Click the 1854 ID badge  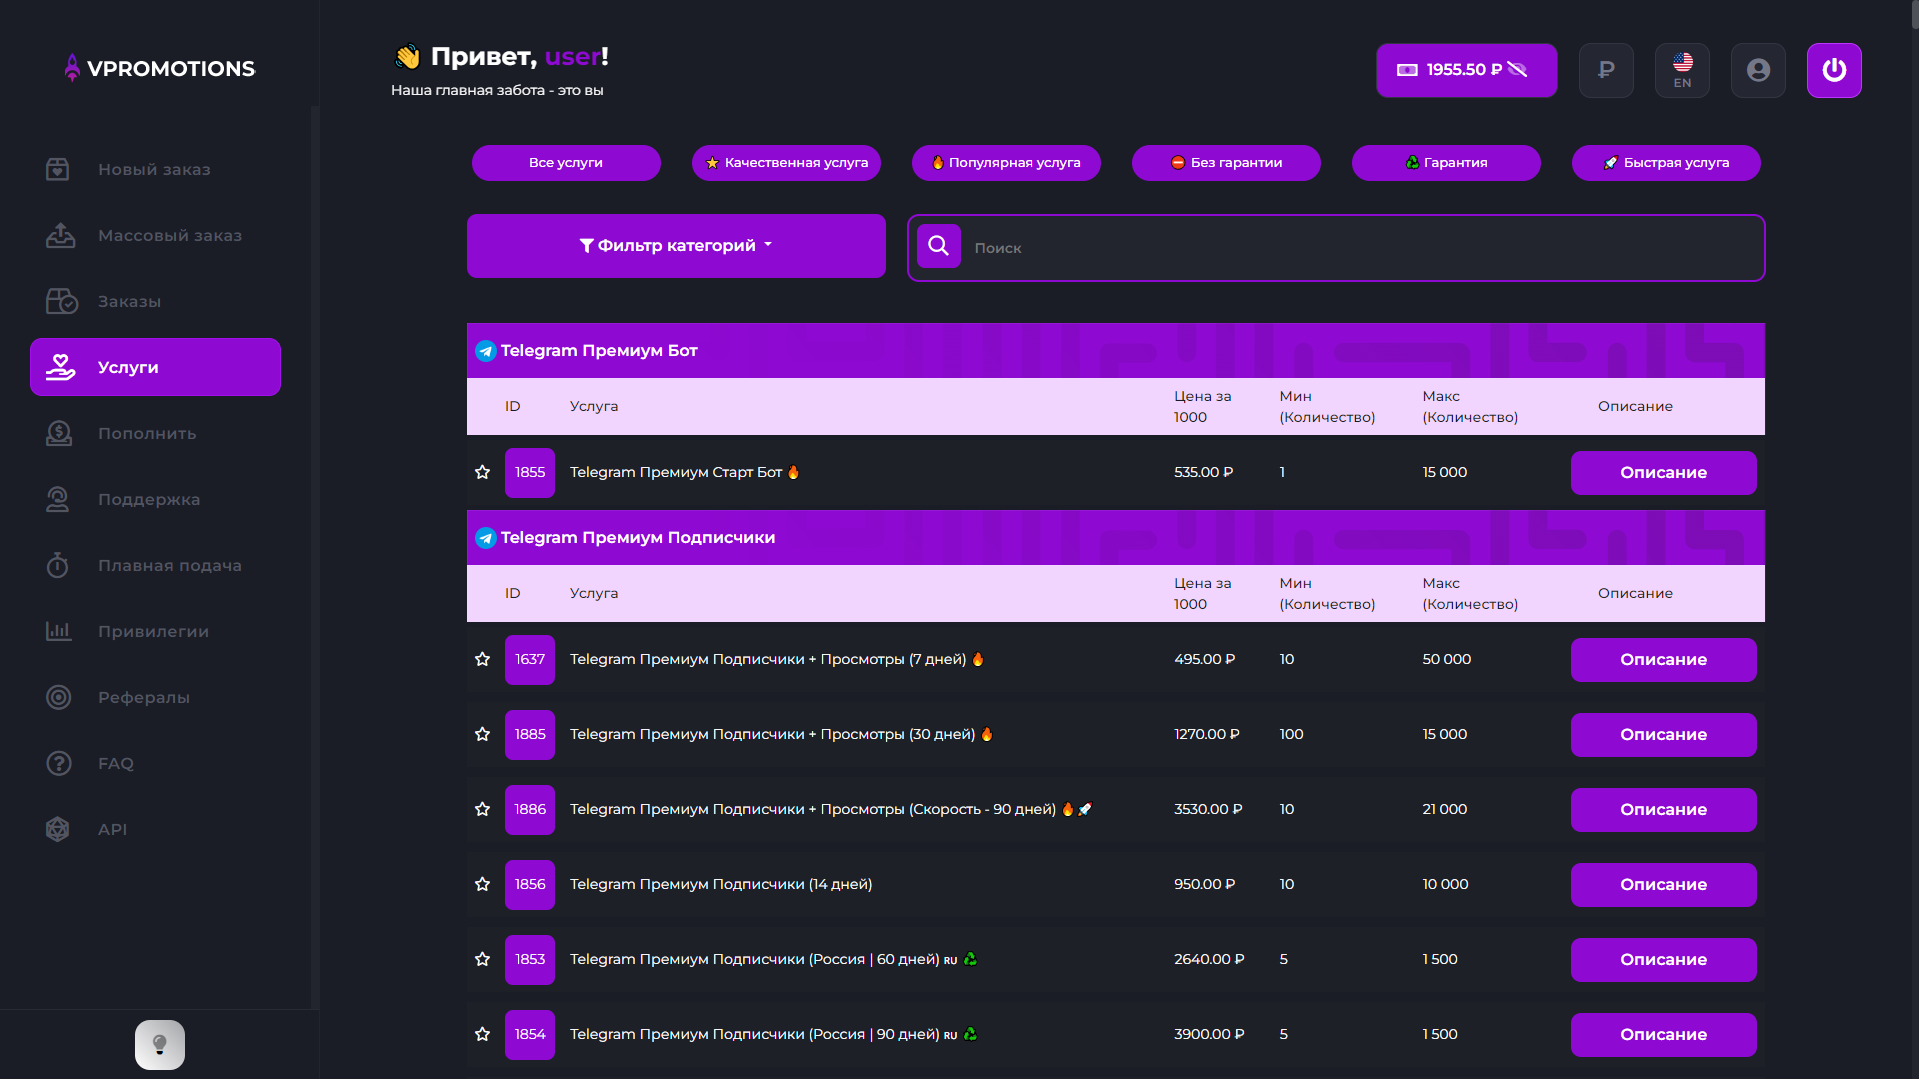click(x=530, y=1035)
